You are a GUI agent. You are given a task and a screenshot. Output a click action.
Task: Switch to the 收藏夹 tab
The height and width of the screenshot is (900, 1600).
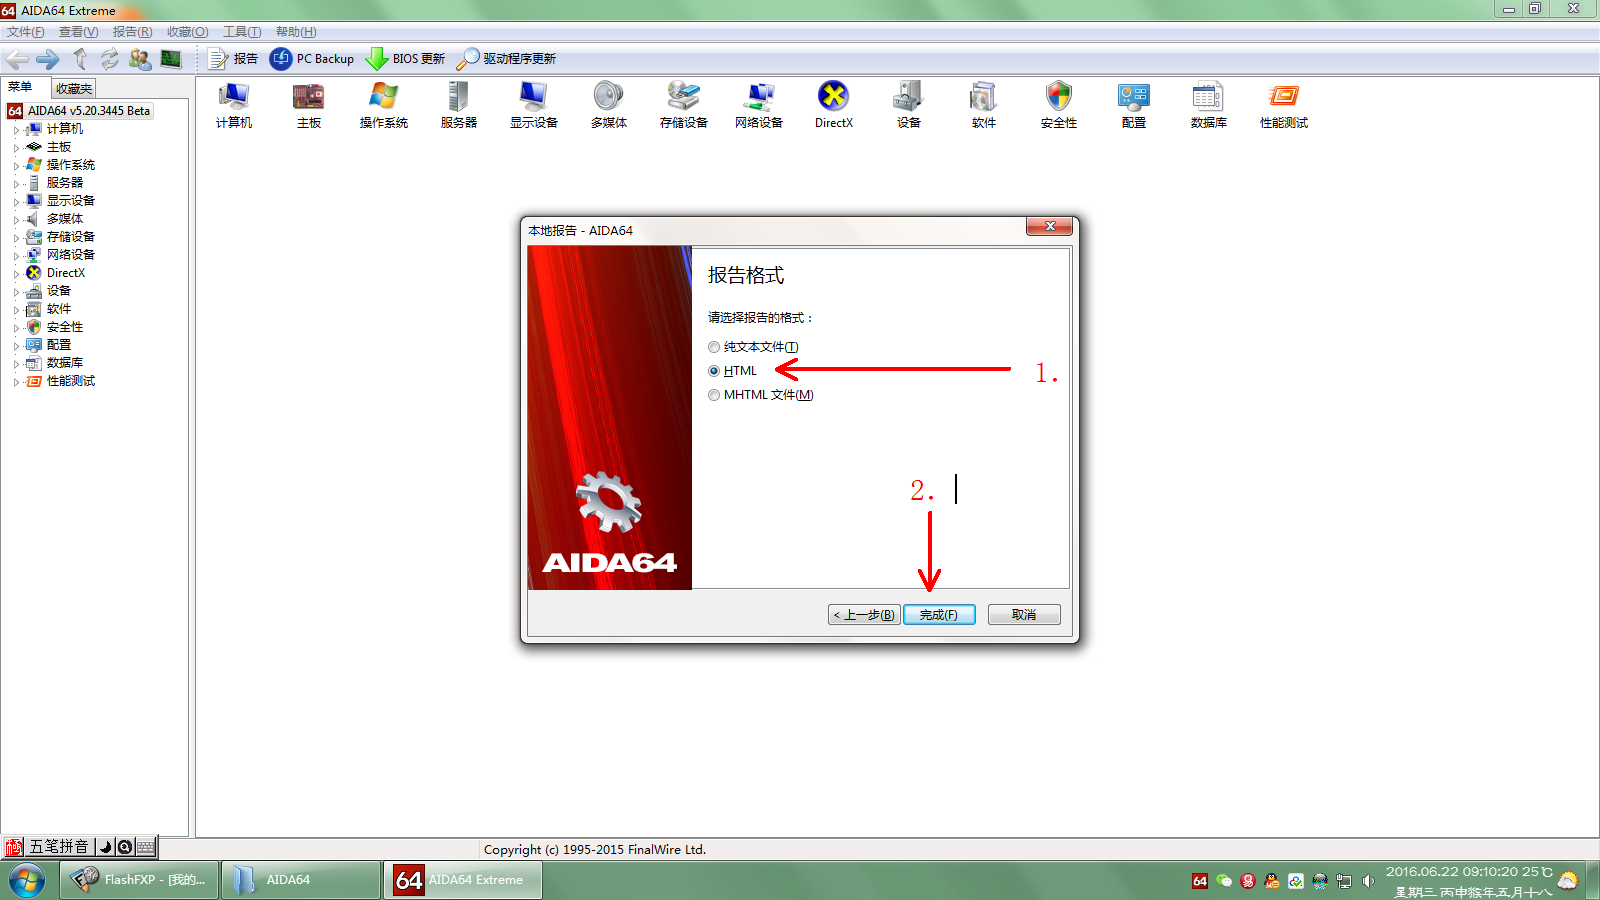coord(74,88)
